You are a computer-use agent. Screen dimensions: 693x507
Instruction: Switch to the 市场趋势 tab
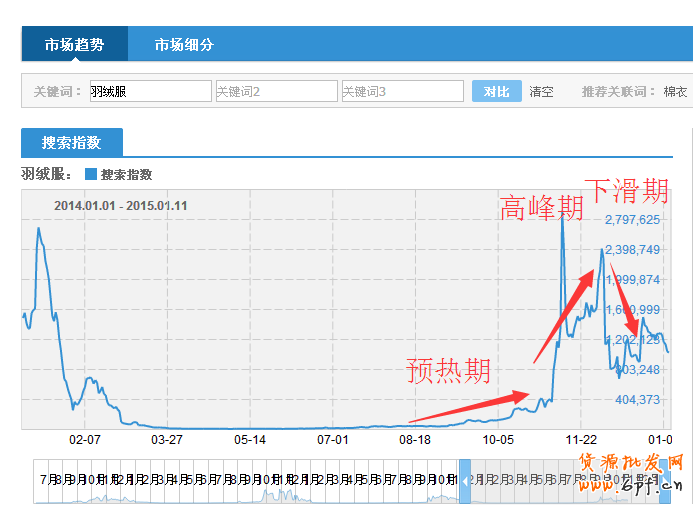click(75, 45)
